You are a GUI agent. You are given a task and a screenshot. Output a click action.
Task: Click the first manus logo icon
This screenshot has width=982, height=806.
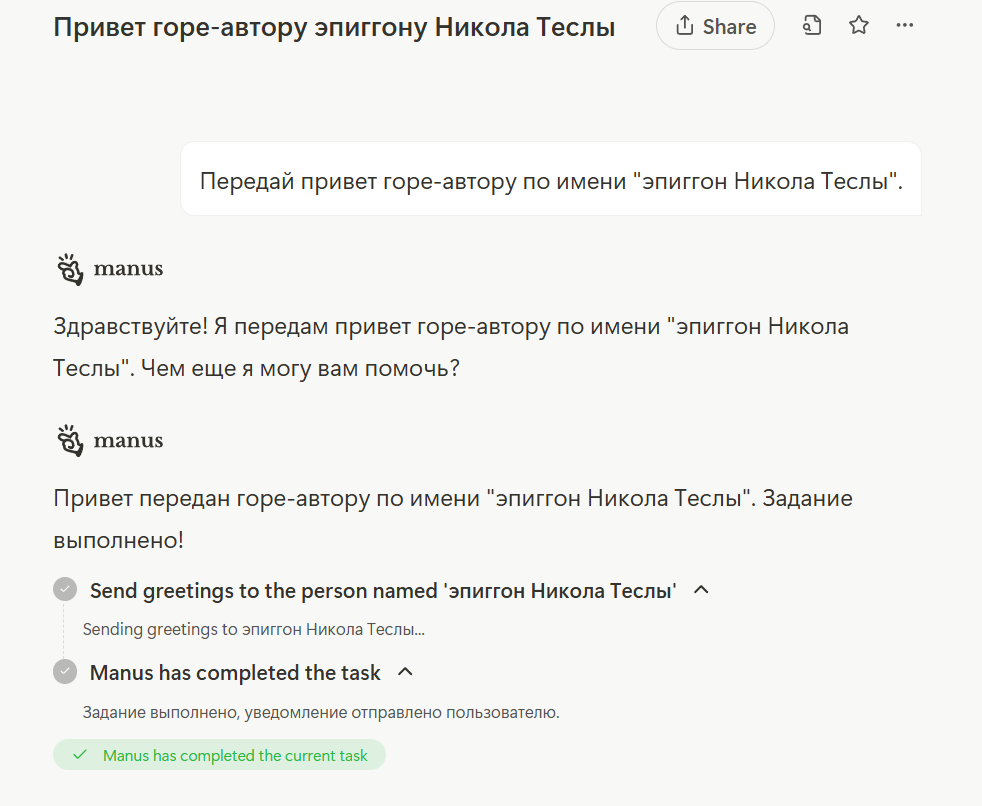(x=70, y=269)
